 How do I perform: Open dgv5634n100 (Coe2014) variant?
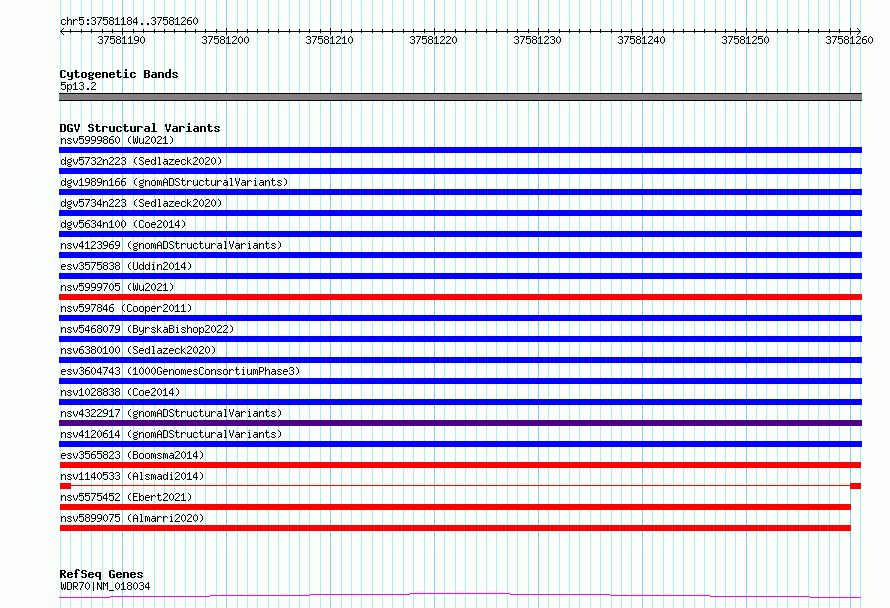123,224
